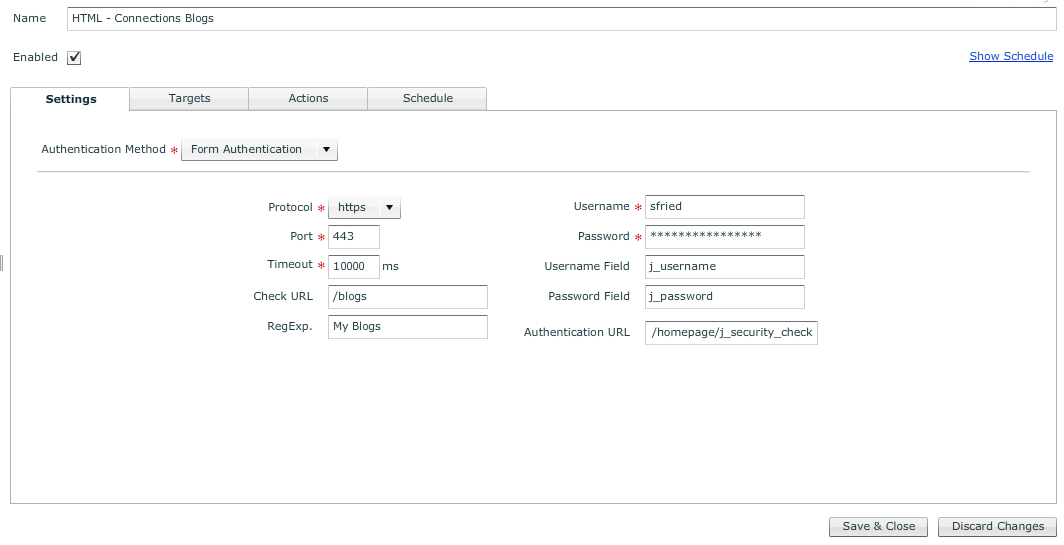Image resolution: width=1064 pixels, height=545 pixels.
Task: Open the Actions tab
Action: pos(308,98)
